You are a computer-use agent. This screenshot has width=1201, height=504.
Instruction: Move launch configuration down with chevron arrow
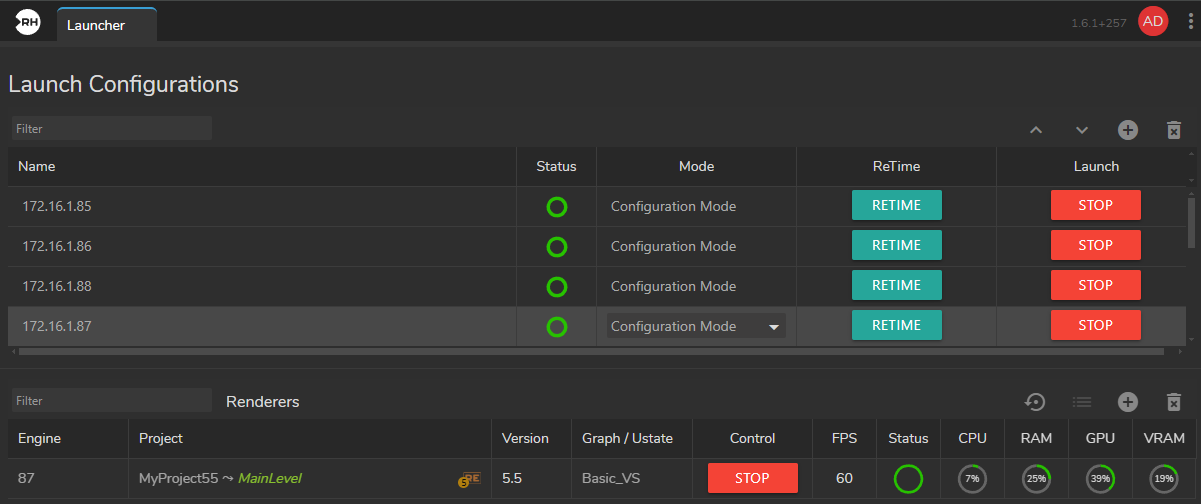[x=1082, y=130]
